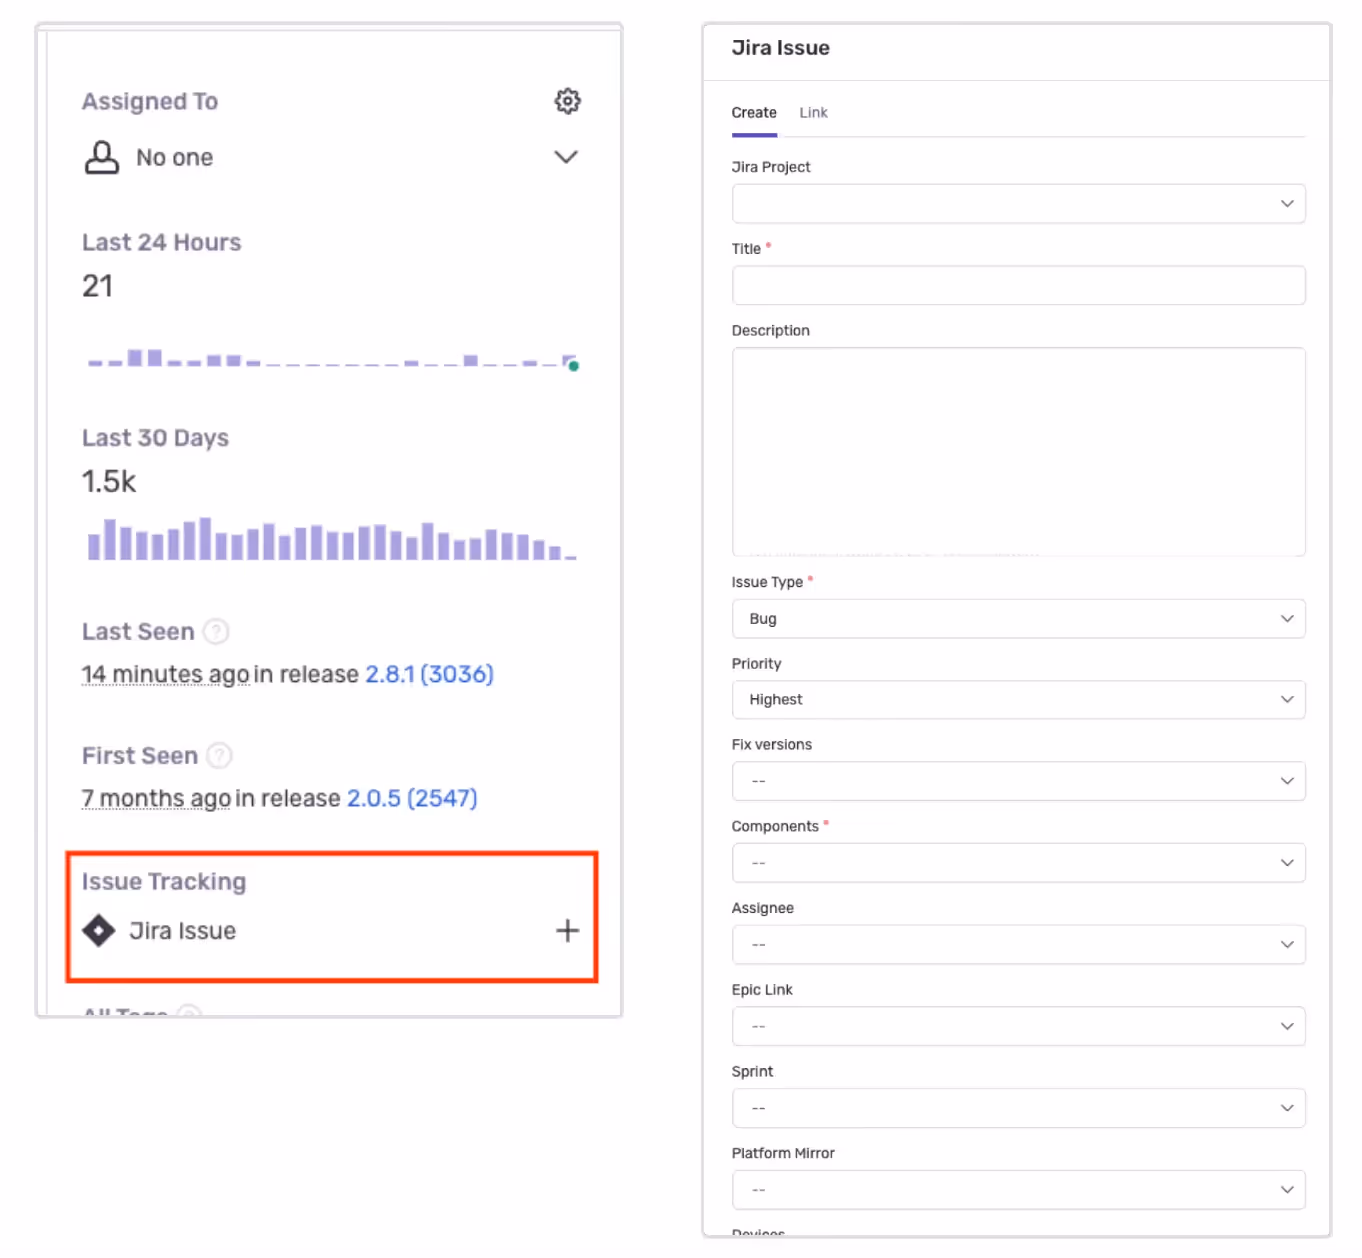
Task: Click the 21 events count
Action: pyautogui.click(x=98, y=287)
